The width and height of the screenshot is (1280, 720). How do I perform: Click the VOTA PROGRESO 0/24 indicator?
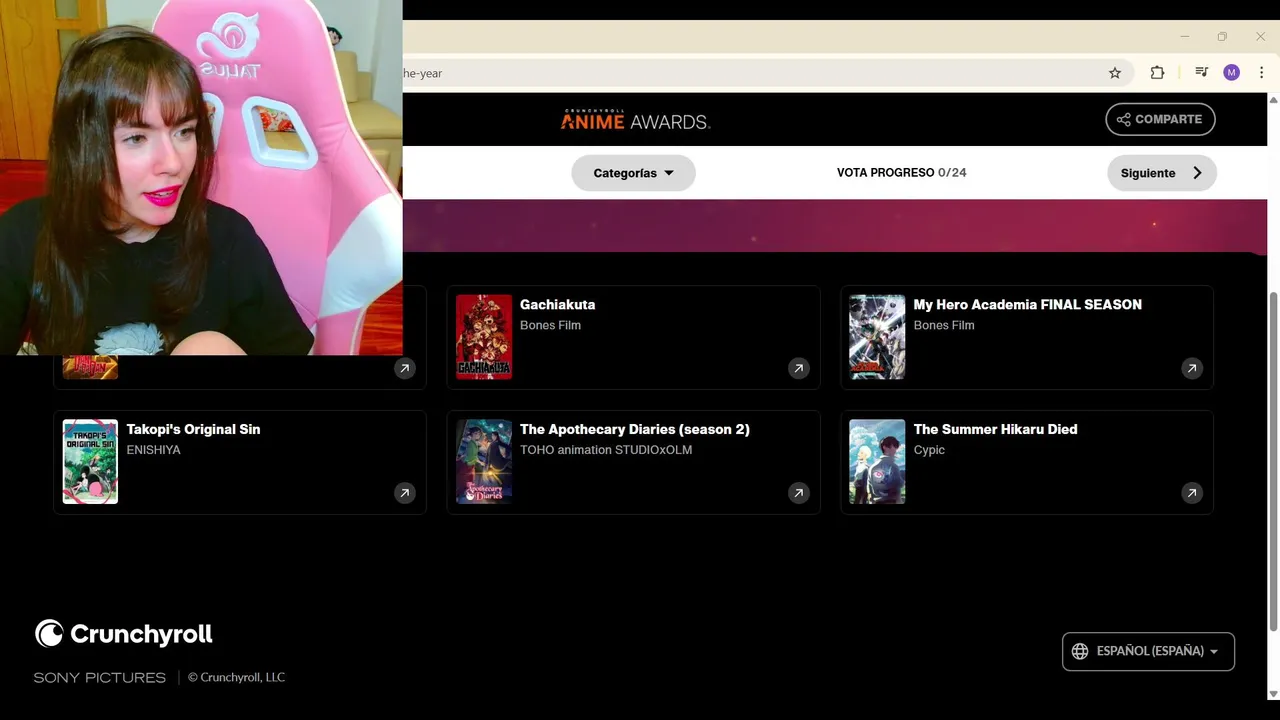(x=901, y=173)
